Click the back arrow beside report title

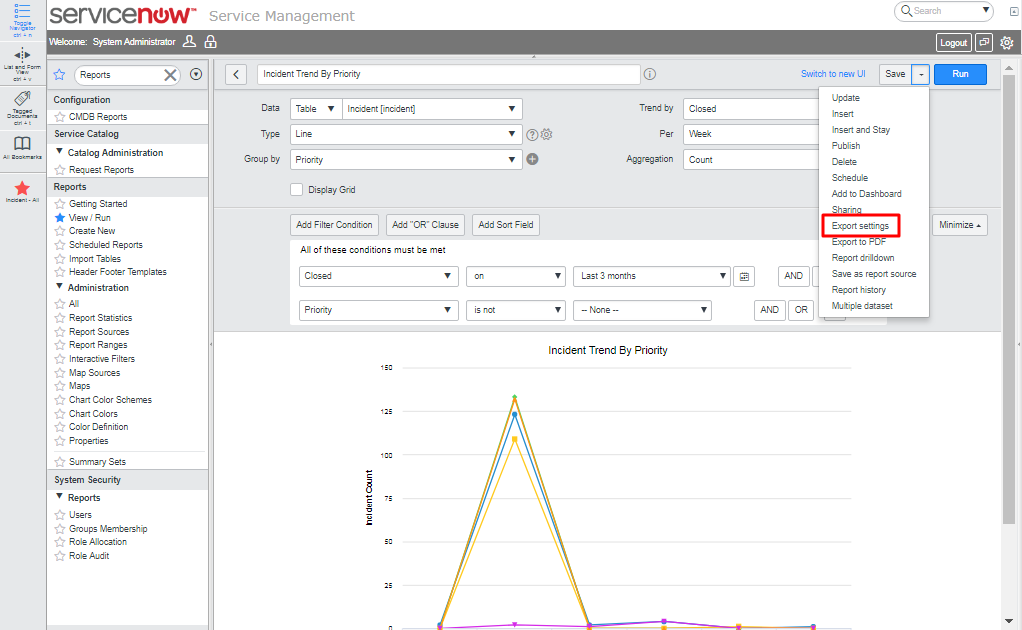pos(236,75)
